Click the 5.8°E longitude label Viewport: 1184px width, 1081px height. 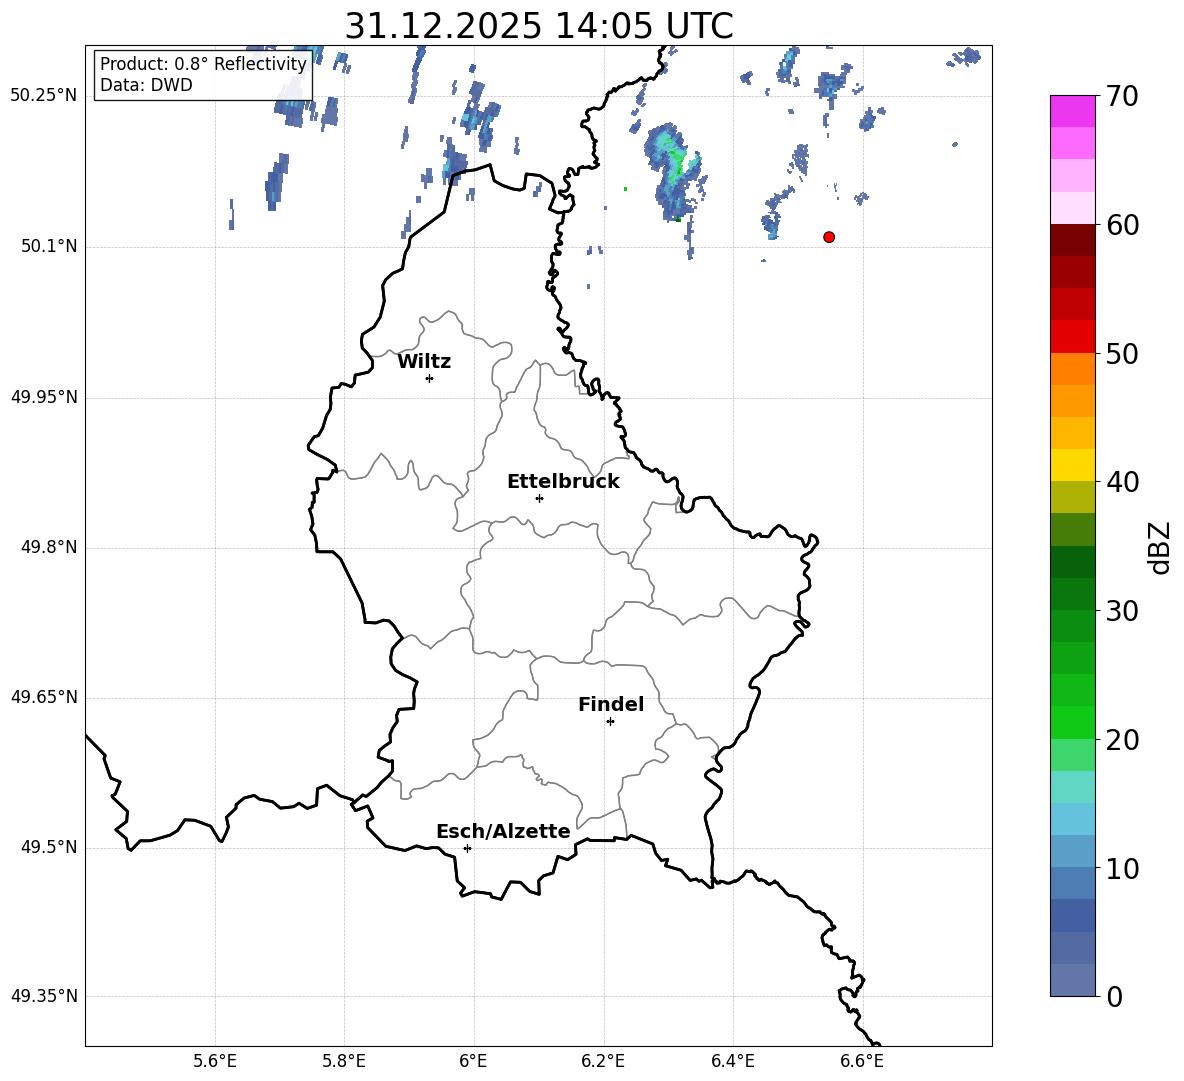(344, 1061)
